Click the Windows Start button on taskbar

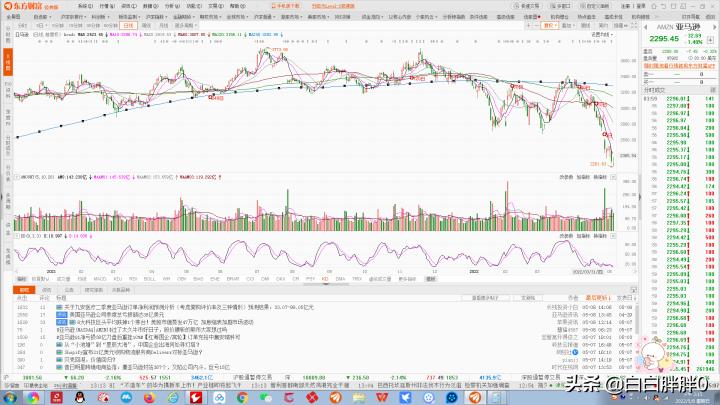(x=8, y=397)
